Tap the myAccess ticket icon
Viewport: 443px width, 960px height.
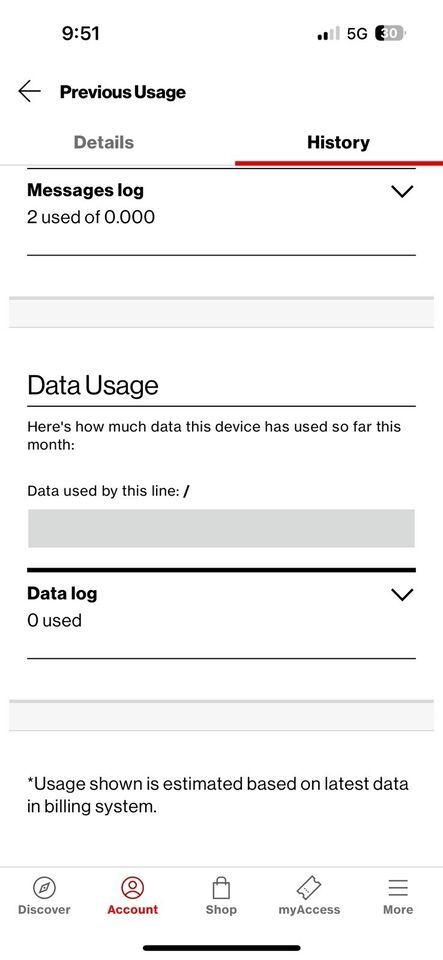click(309, 887)
